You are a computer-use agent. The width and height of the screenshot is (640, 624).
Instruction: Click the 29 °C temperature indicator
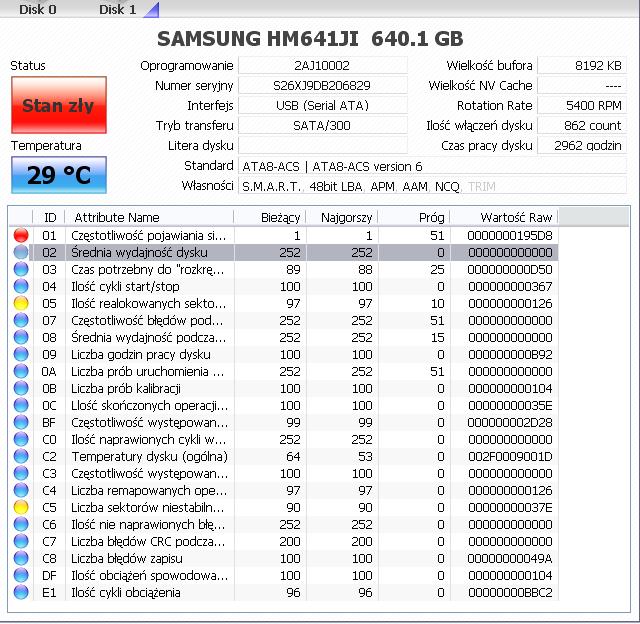59,175
